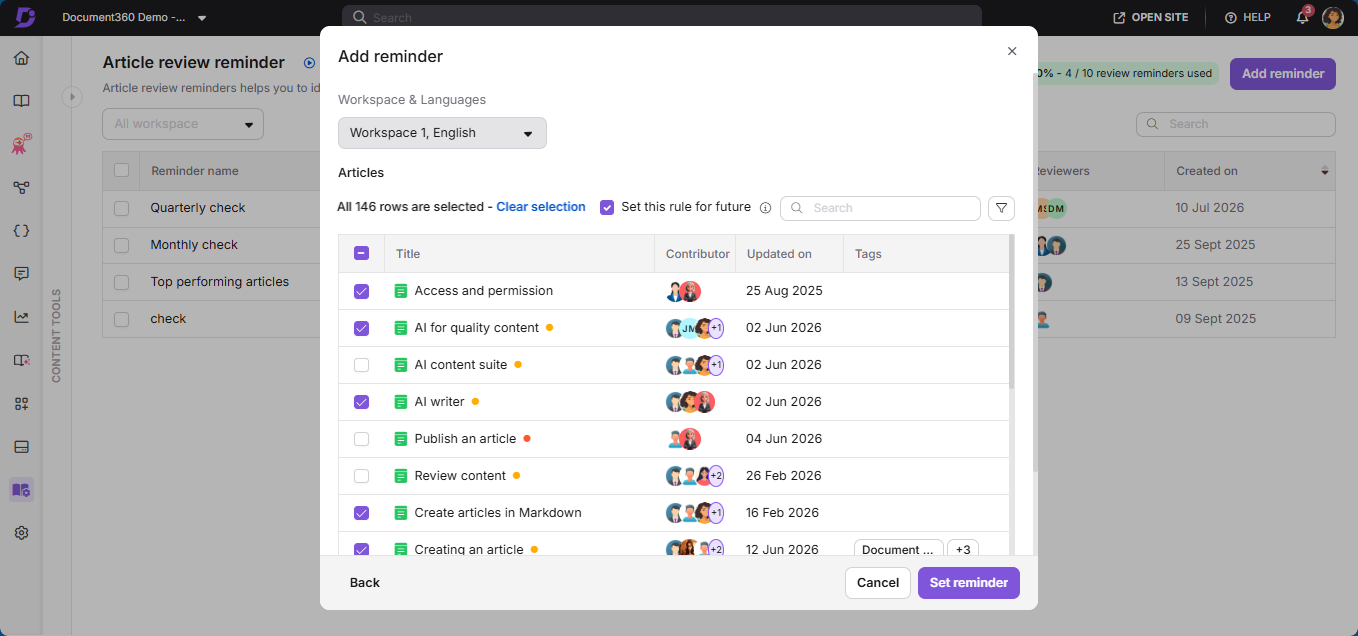Click the Document360 logo icon
The width and height of the screenshot is (1358, 636).
25,17
